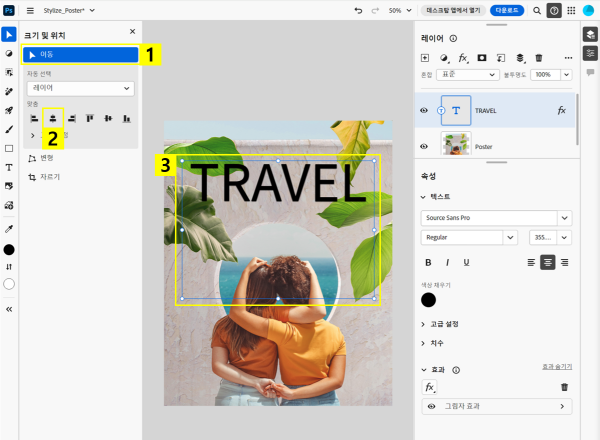Open the Stylize_Poster document name dropdown
600x440 pixels.
pos(69,11)
